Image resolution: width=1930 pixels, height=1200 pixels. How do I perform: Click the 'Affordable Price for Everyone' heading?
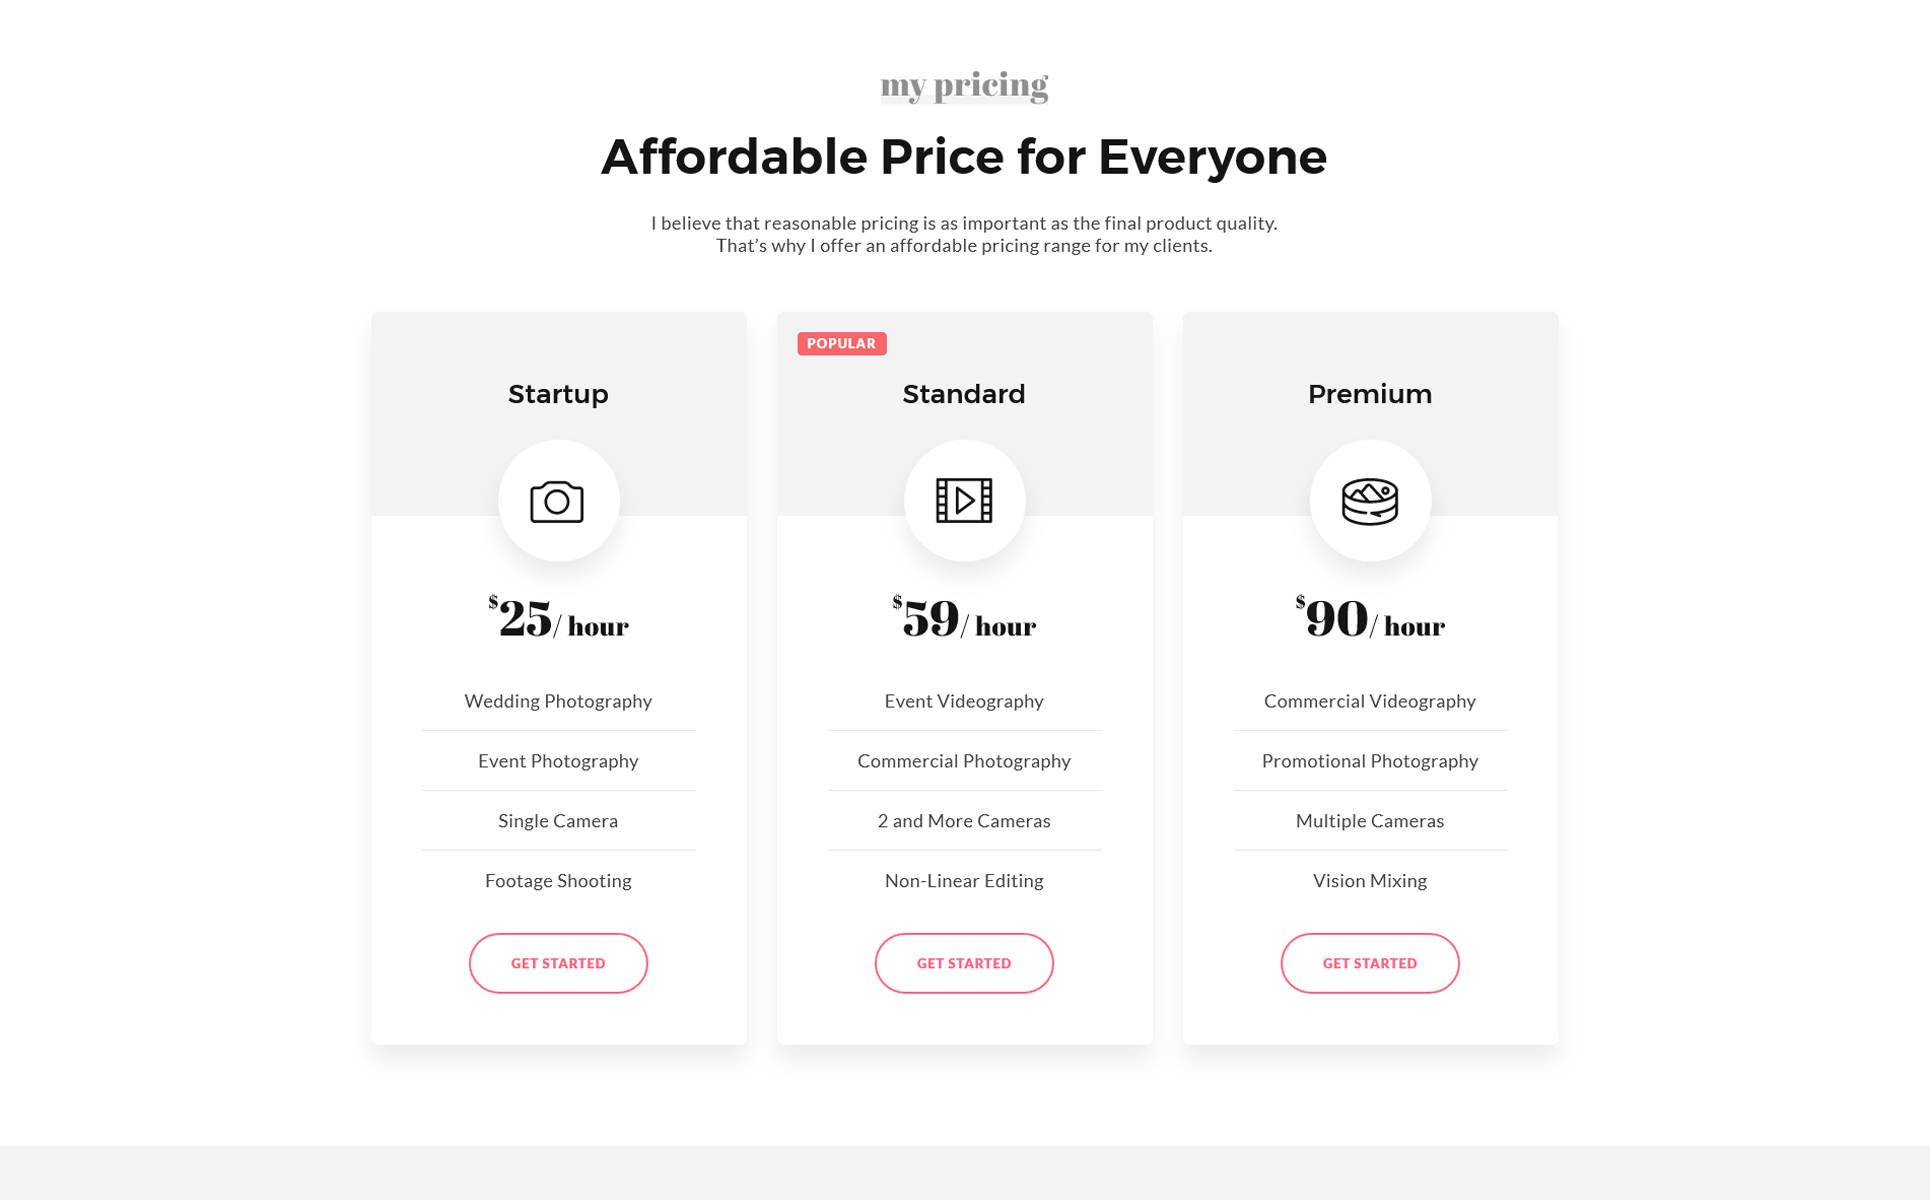[964, 157]
